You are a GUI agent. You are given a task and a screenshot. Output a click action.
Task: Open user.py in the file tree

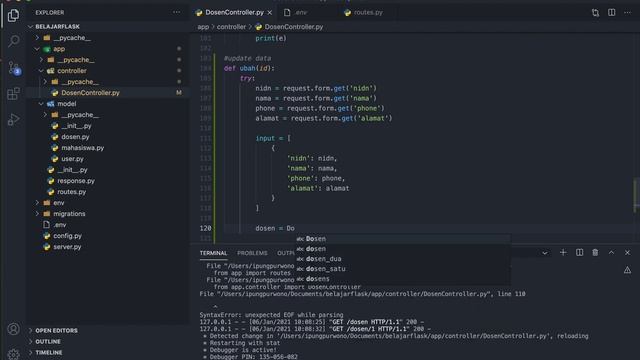pos(72,159)
